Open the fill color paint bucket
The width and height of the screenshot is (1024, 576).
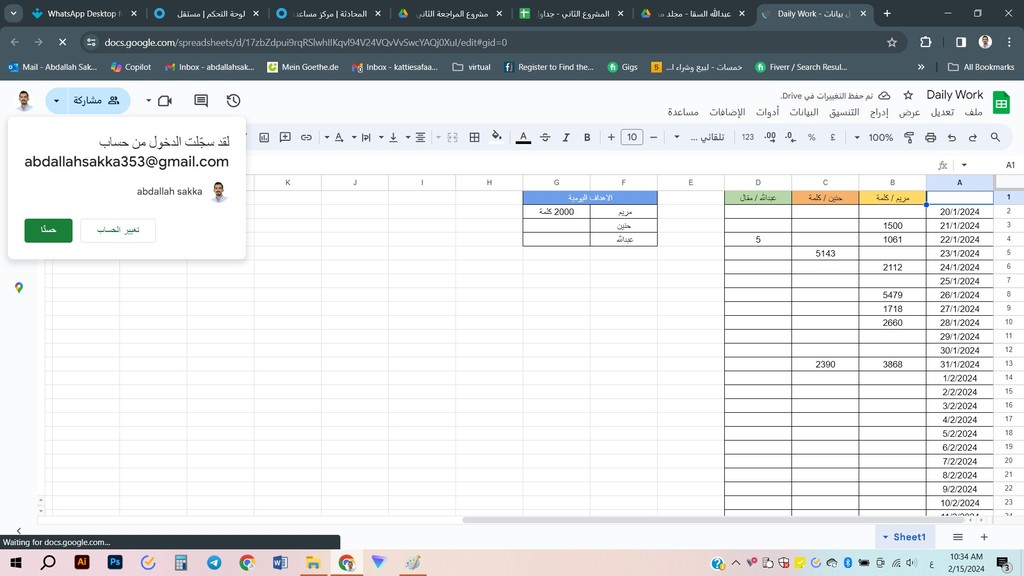(x=497, y=137)
